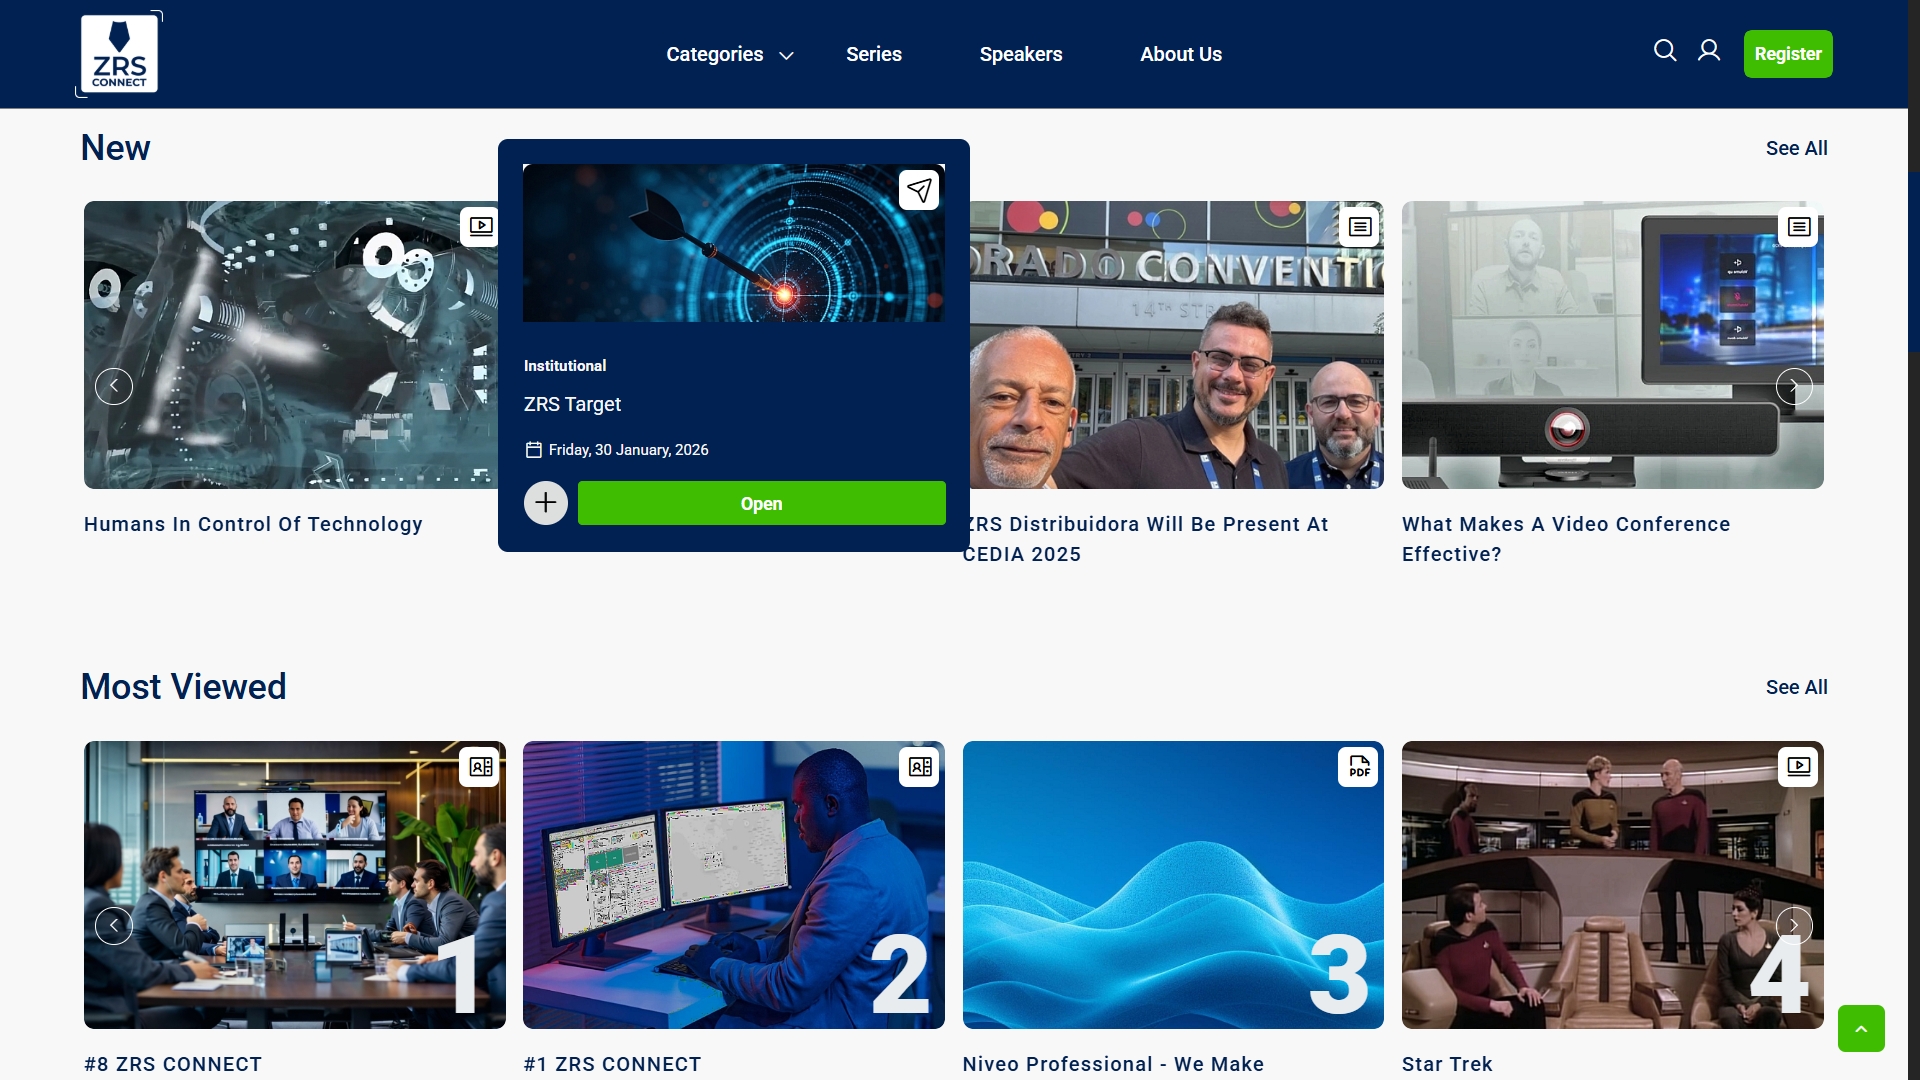Screen dimensions: 1920x1080
Task: Open the #8 ZRS CONNECT meeting room thumbnail
Action: pos(295,885)
